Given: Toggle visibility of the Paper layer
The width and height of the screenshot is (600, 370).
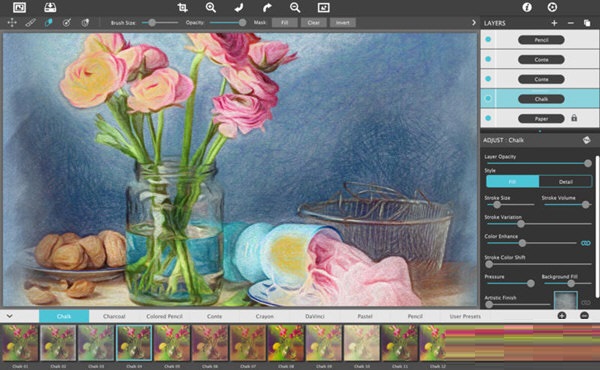Looking at the screenshot, I should (488, 118).
